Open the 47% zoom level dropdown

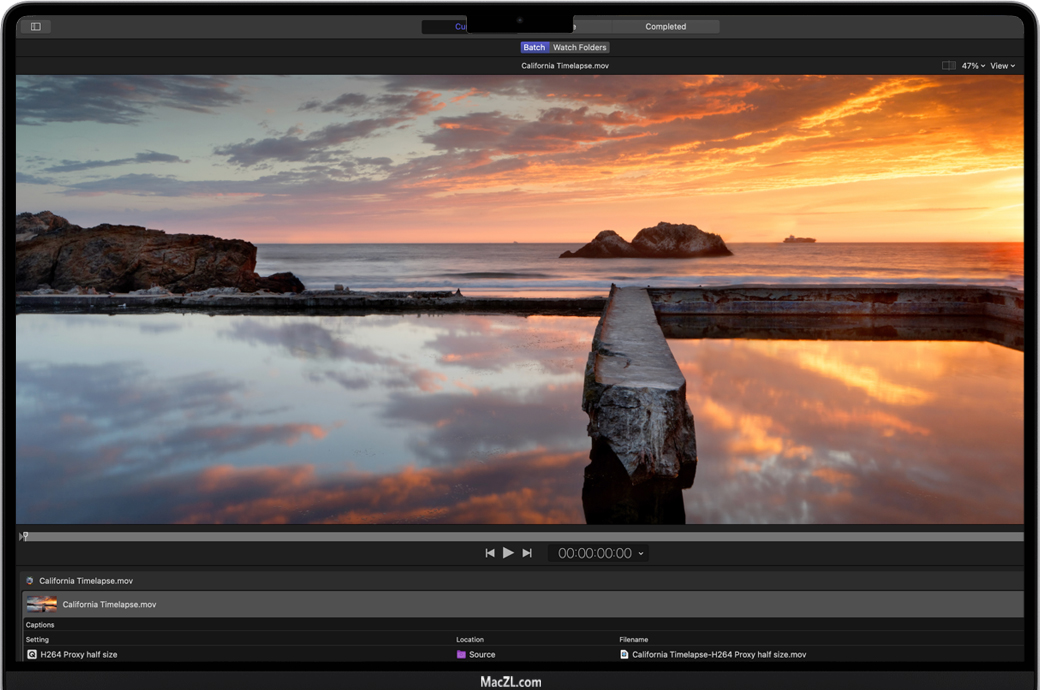pyautogui.click(x=973, y=66)
